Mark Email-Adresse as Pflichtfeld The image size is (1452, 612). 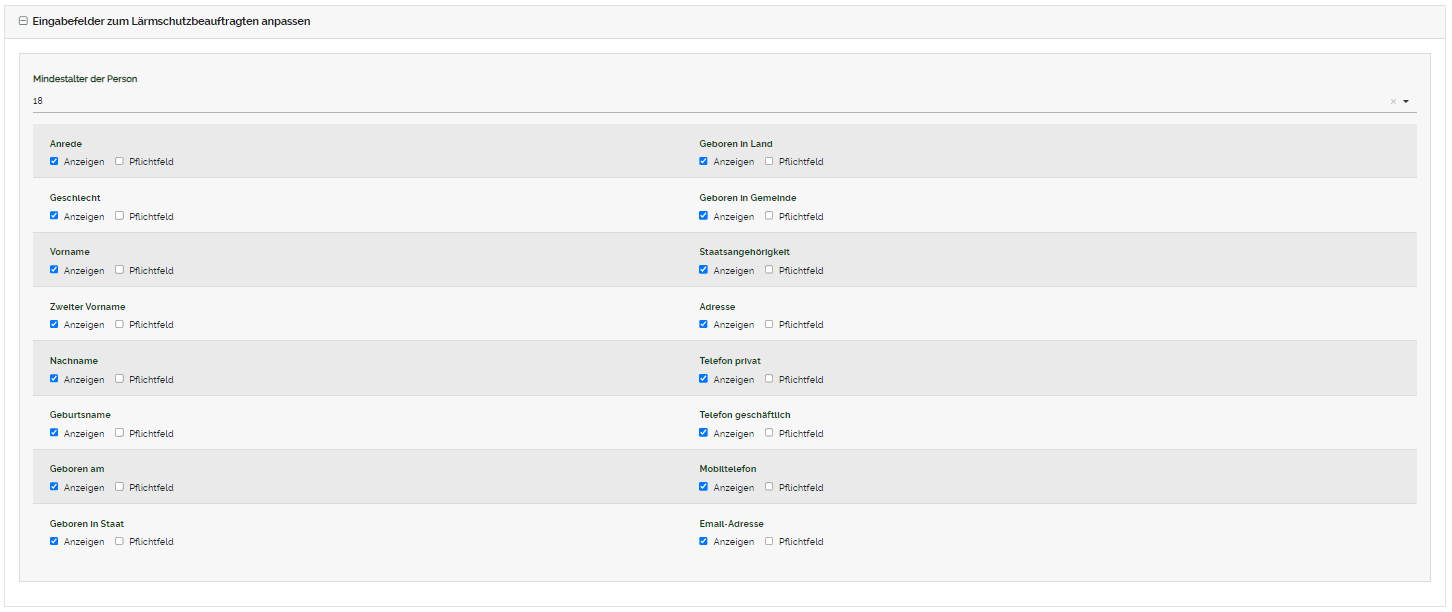769,541
